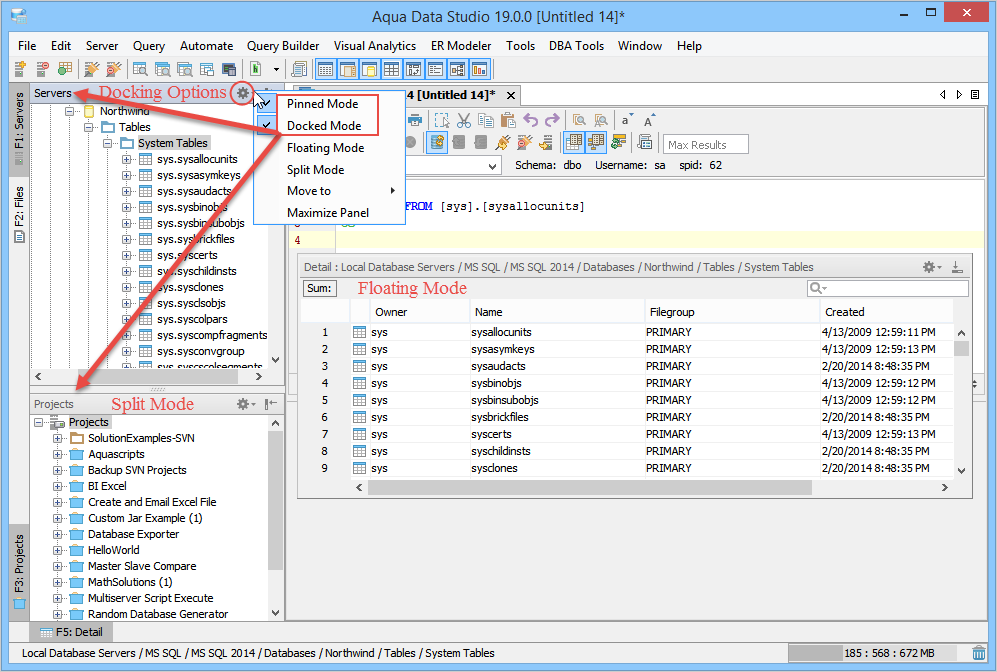Click the sysbrickfiles row in Detail grid
Image resolution: width=997 pixels, height=672 pixels.
(627, 417)
